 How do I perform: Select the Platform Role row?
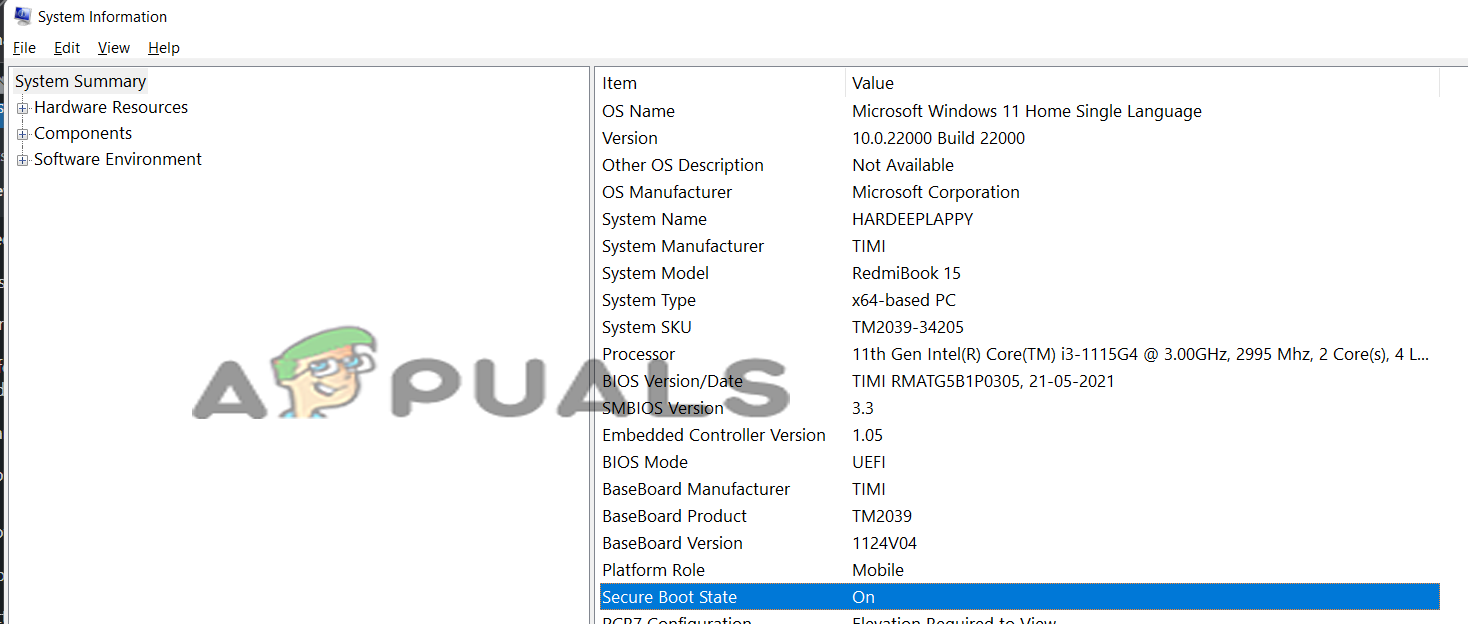[x=1019, y=570]
